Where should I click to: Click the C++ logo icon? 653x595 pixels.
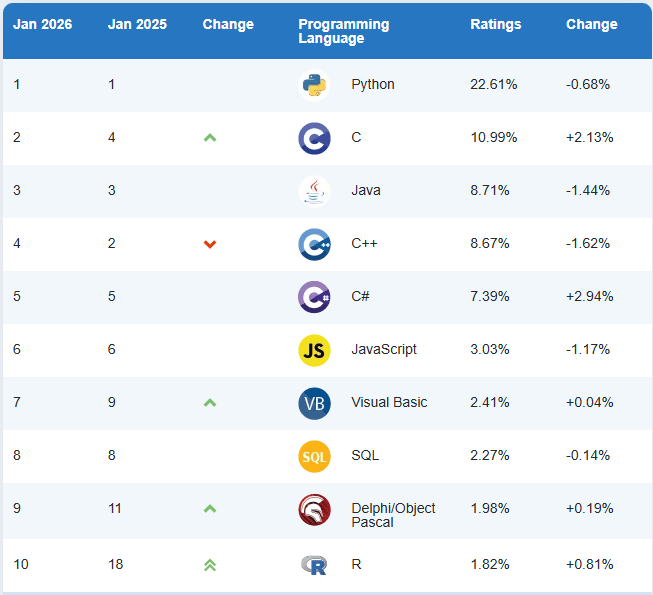tap(314, 244)
